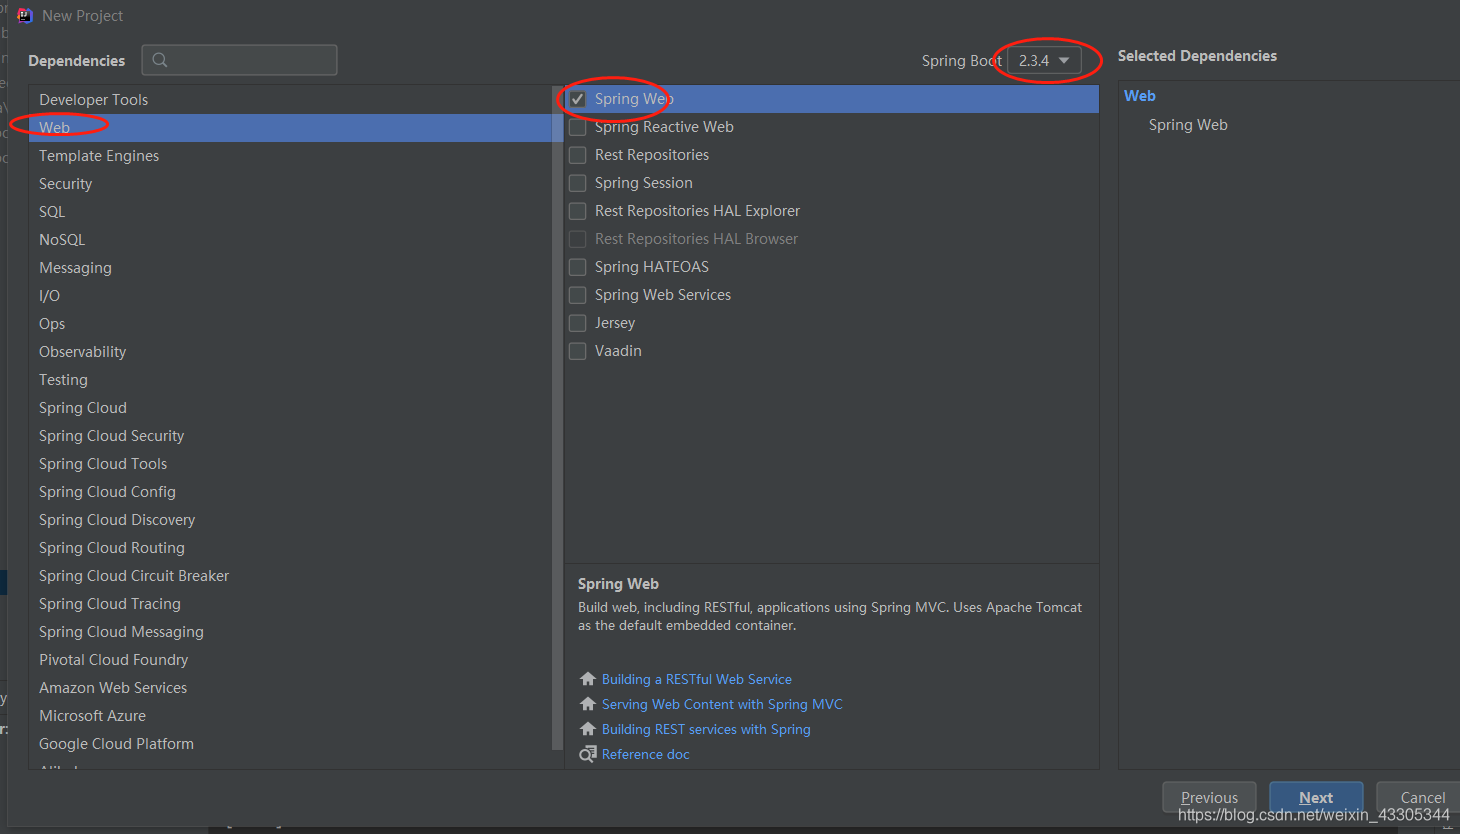The image size is (1460, 834).
Task: Enable the Vaadin checkbox
Action: (578, 351)
